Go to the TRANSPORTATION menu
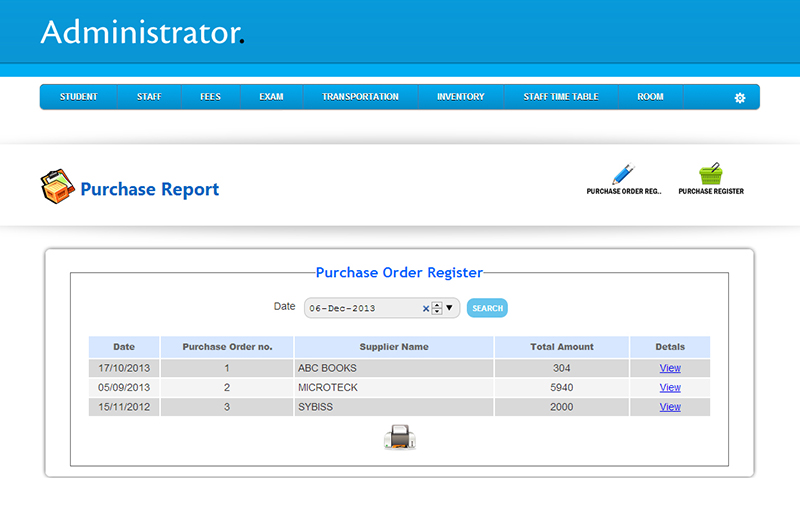 pos(360,97)
